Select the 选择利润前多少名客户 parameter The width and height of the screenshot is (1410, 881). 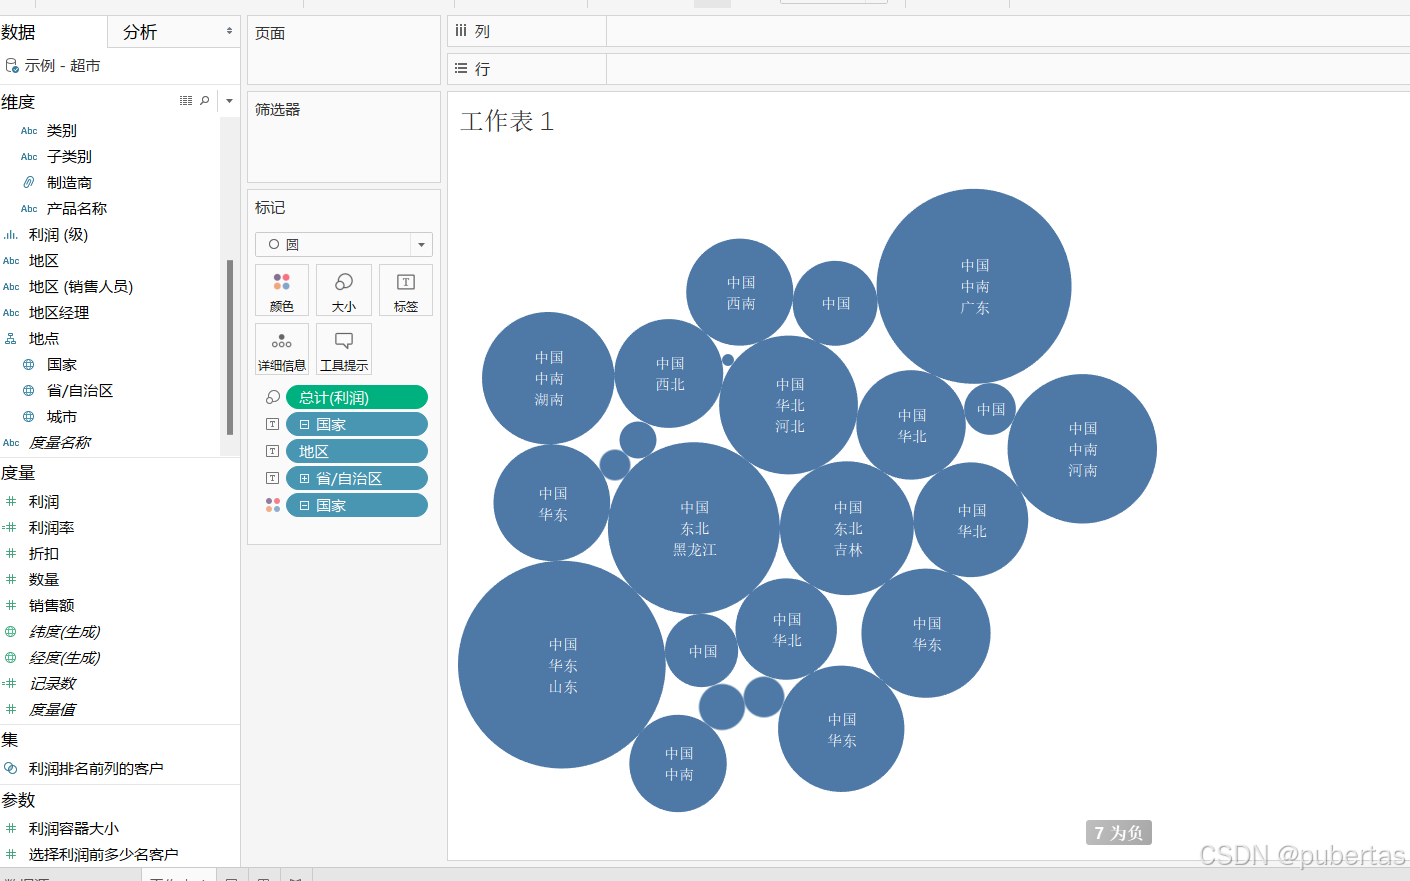click(x=103, y=855)
